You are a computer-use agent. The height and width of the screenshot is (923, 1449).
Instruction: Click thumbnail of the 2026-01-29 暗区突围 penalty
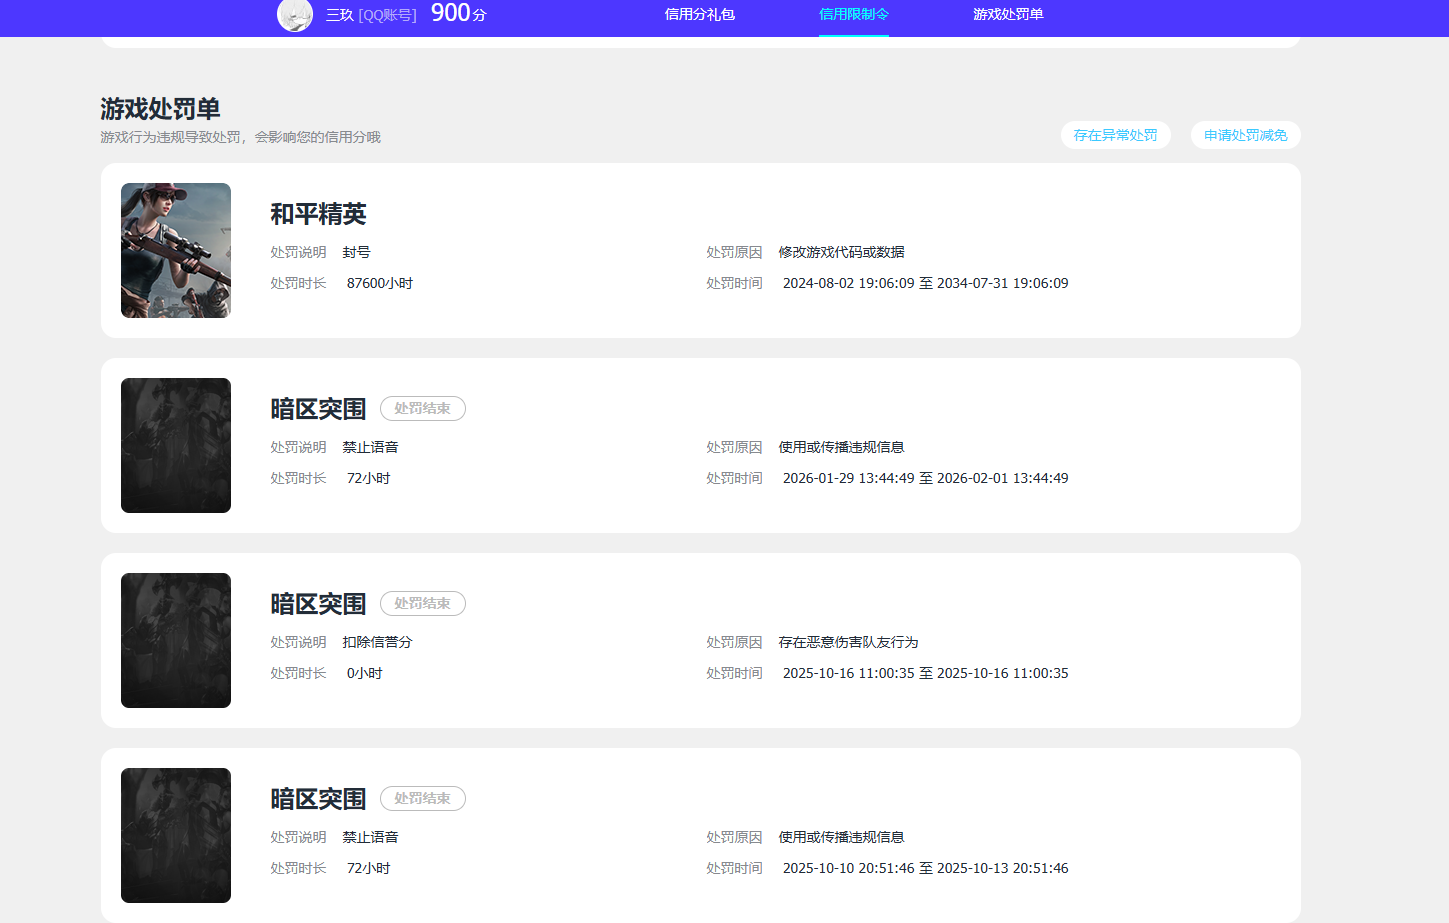pyautogui.click(x=176, y=445)
